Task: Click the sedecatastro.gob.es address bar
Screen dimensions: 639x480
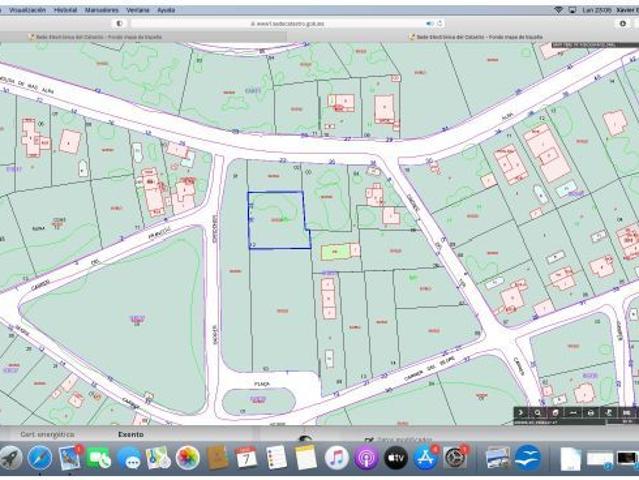Action: [278, 22]
